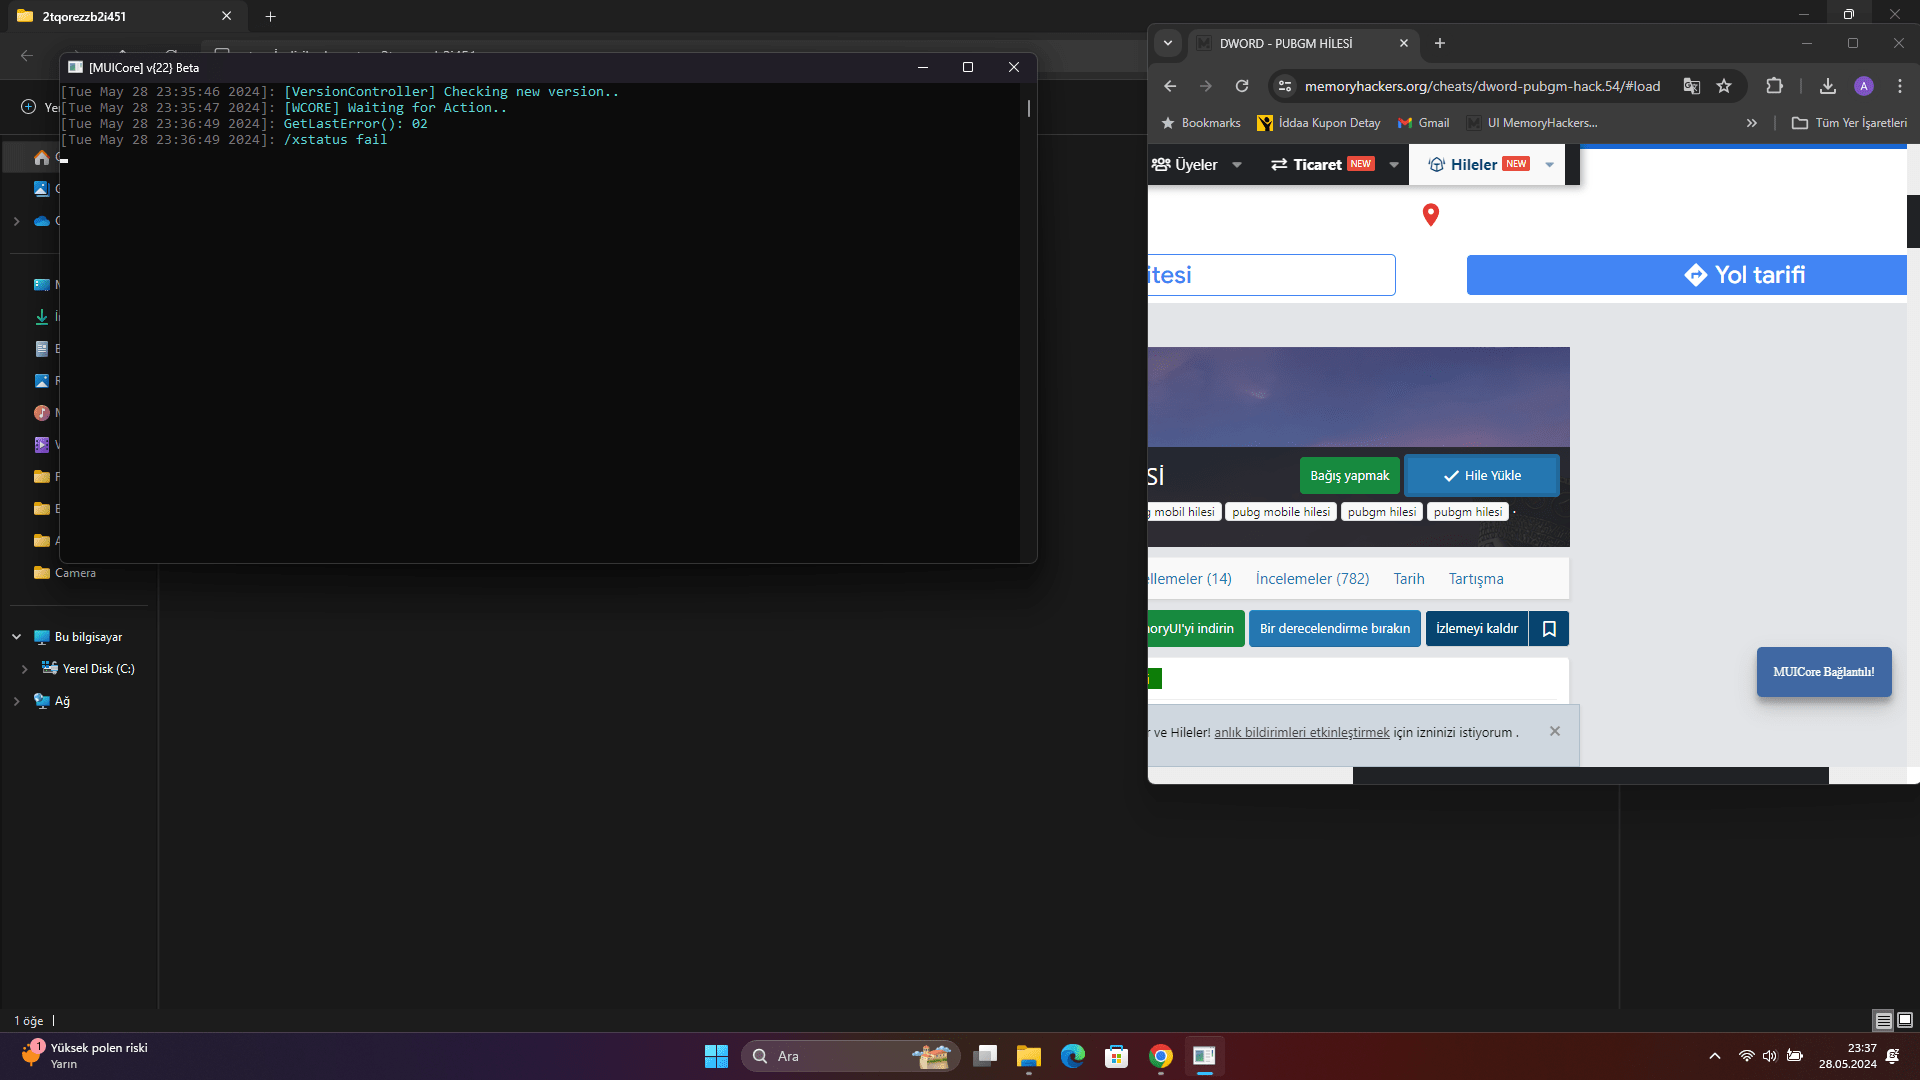Open Bookmarks bookmark folder
The image size is (1920, 1080).
[1201, 123]
